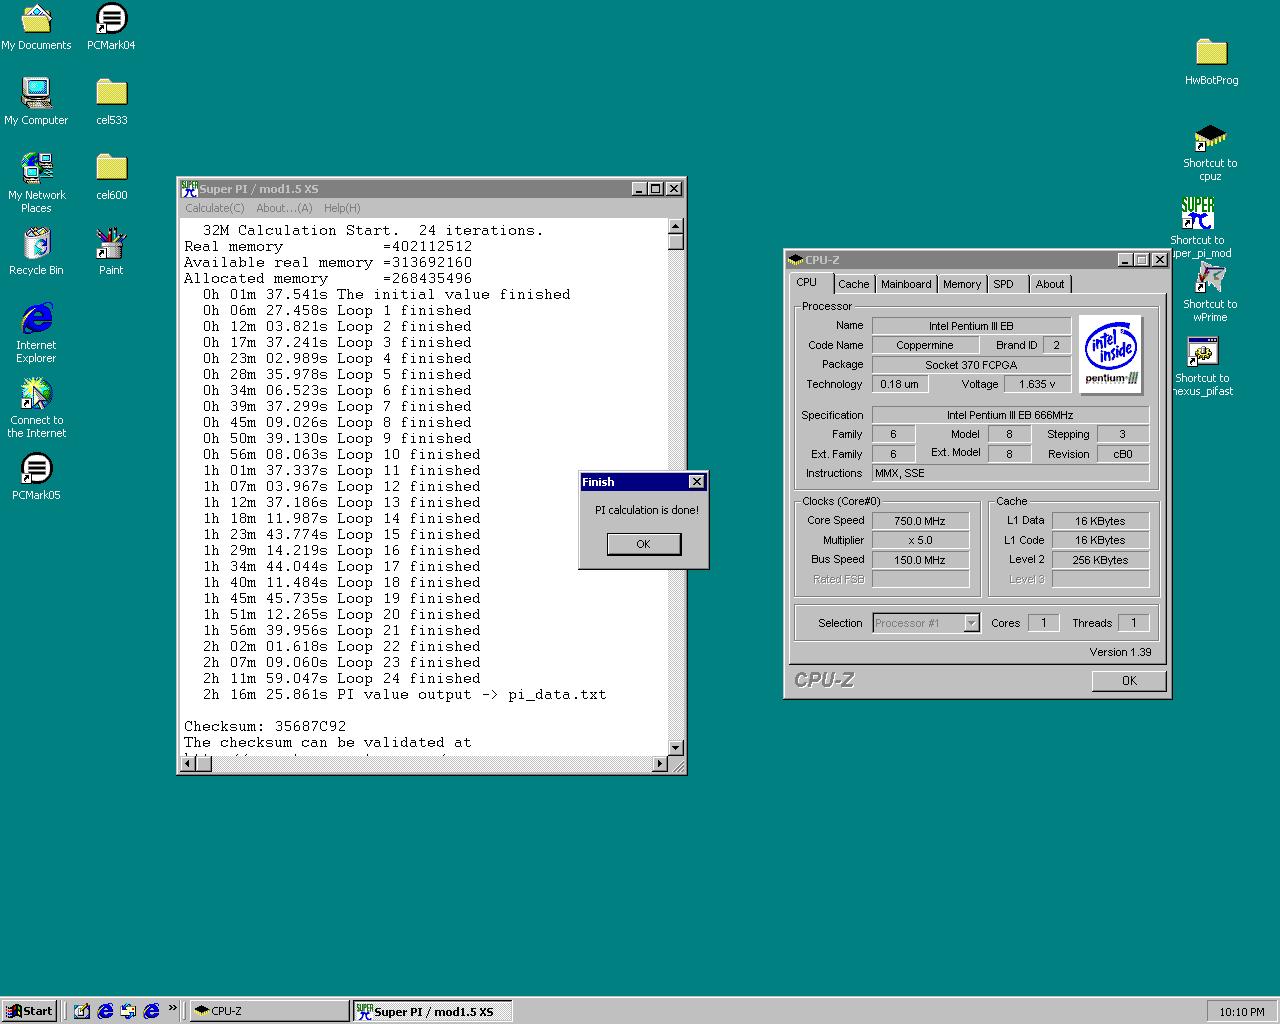Expand the processor Selection dropdown
This screenshot has height=1024, width=1280.
pos(971,623)
